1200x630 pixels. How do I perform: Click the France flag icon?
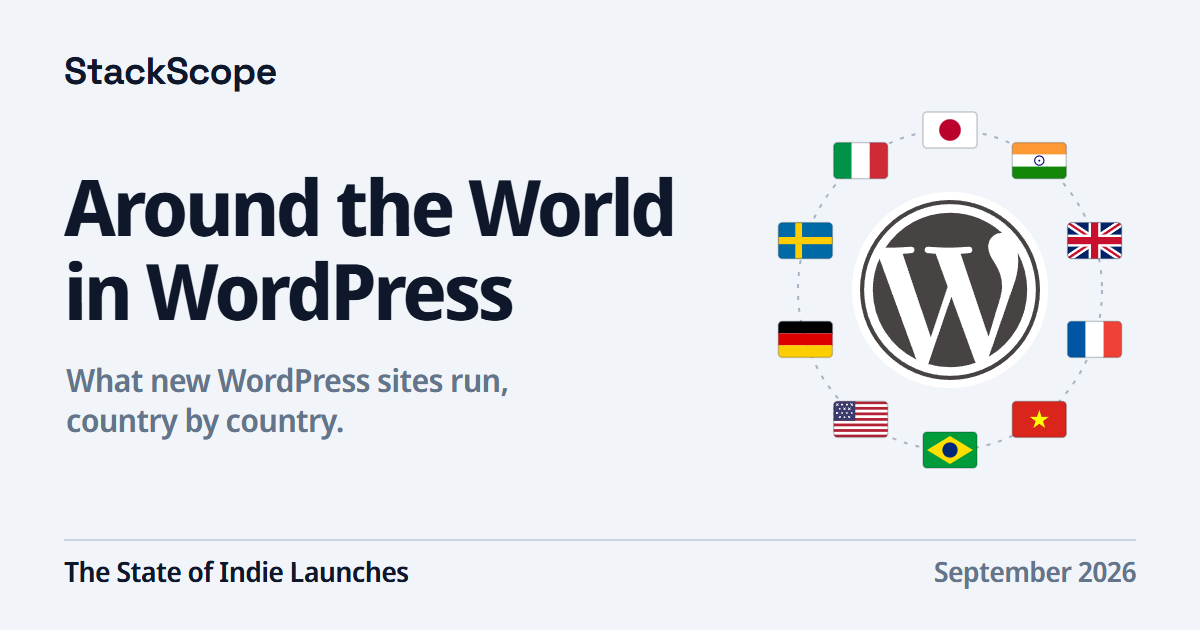click(1094, 339)
